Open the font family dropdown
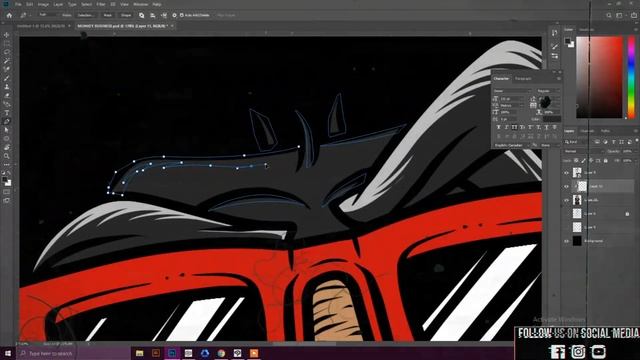 512,91
